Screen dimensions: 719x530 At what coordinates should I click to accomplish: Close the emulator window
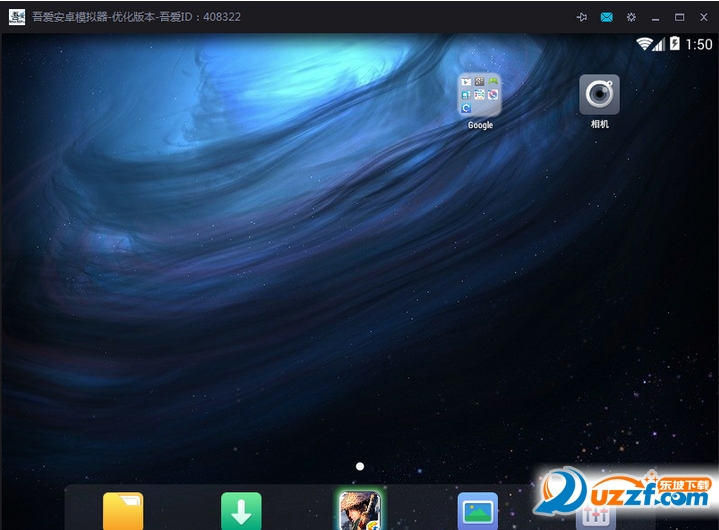704,17
